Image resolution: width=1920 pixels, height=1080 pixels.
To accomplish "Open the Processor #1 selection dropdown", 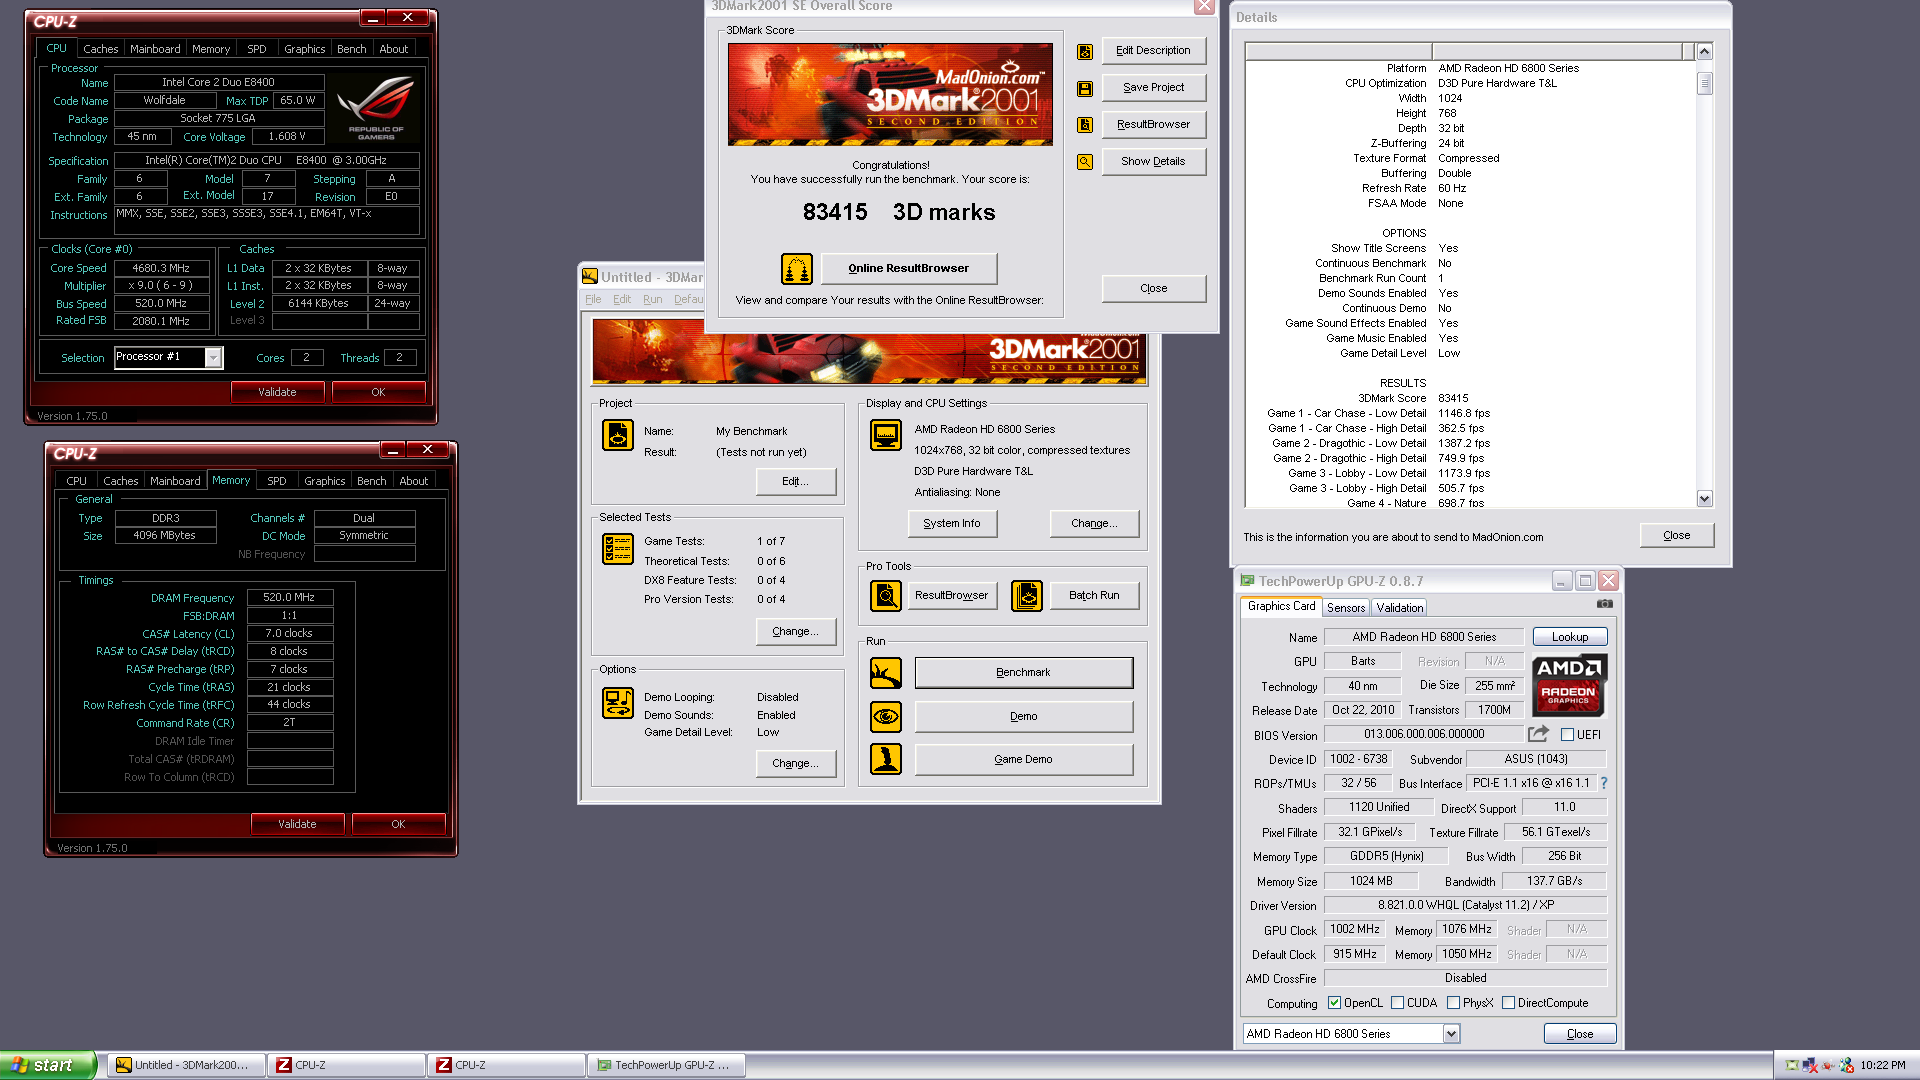I will tap(213, 358).
